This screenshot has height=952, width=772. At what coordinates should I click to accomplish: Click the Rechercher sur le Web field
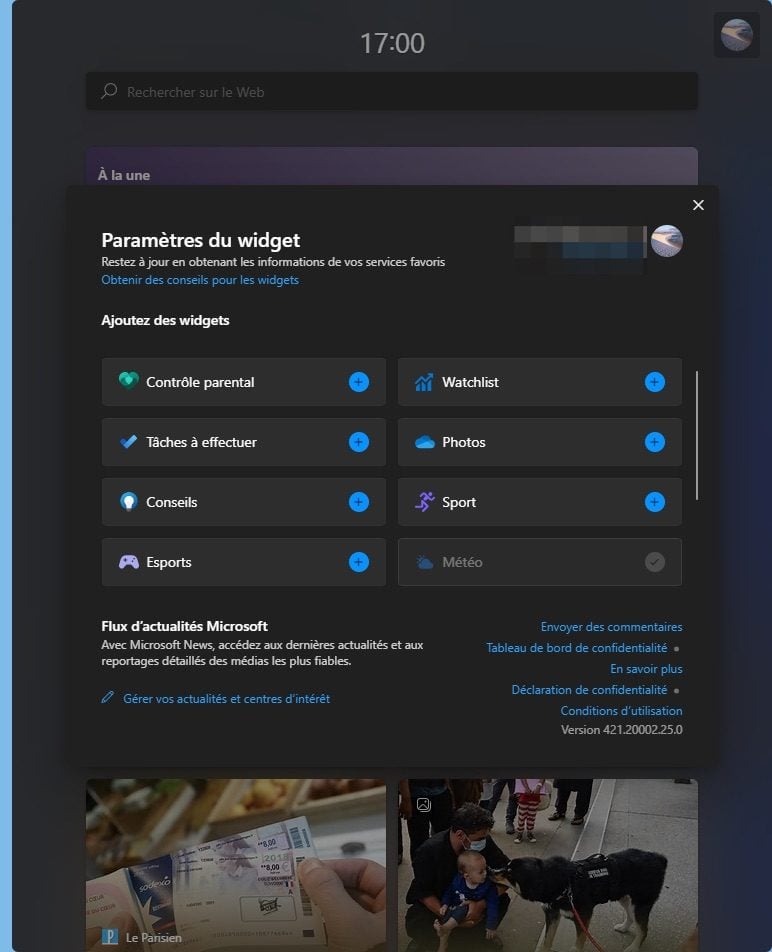(391, 92)
